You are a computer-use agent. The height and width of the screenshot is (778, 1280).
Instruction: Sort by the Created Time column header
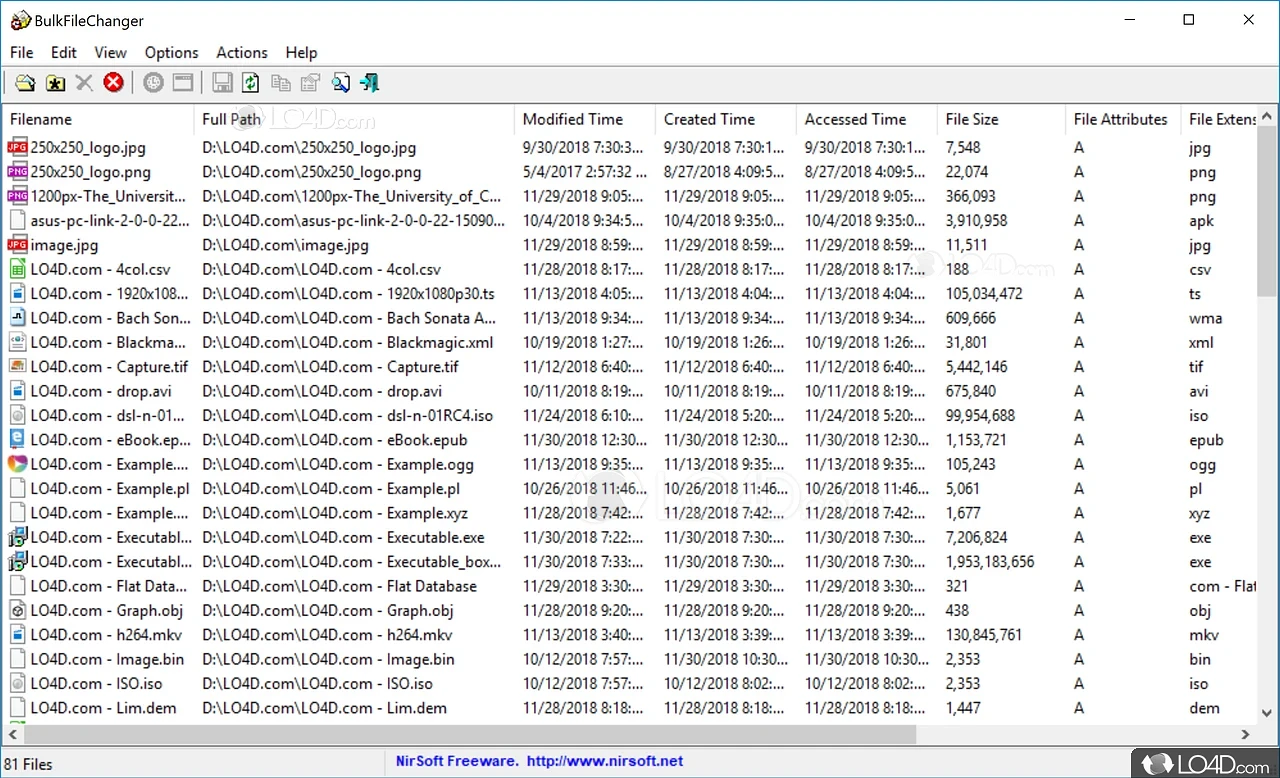pyautogui.click(x=726, y=119)
